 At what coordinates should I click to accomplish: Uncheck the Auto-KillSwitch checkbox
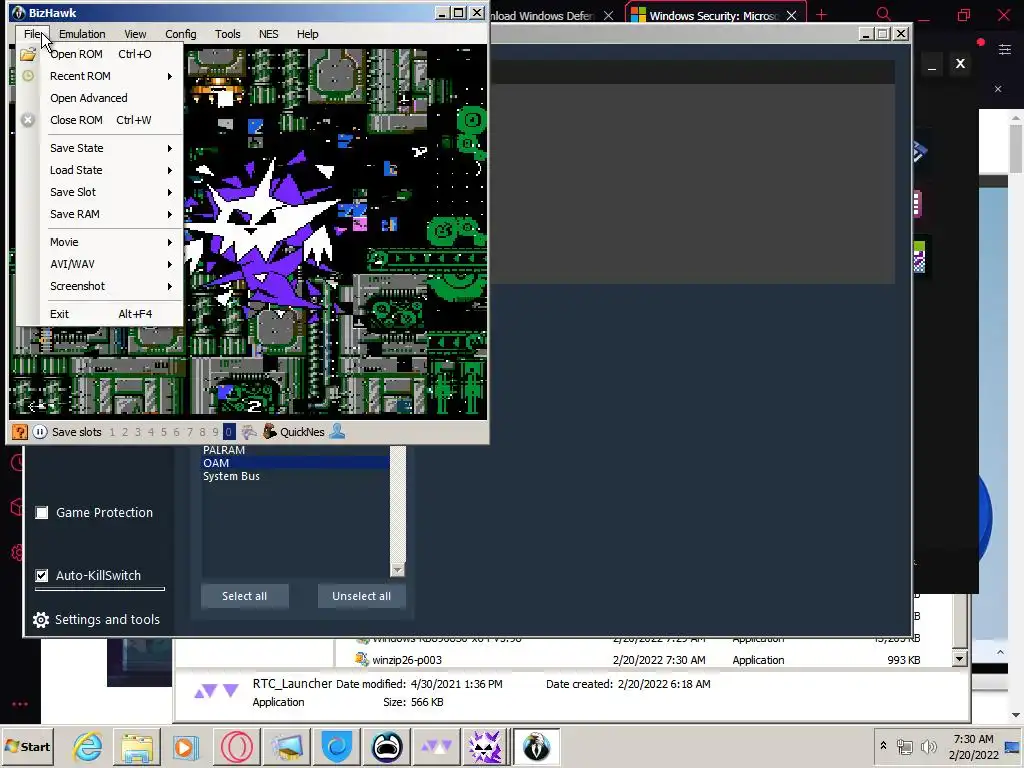pyautogui.click(x=42, y=575)
